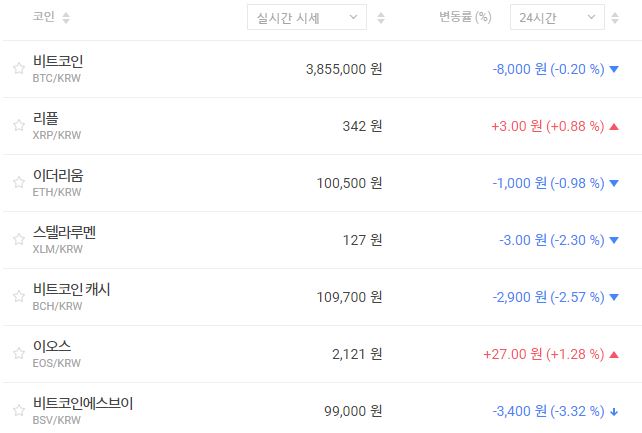Image resolution: width=642 pixels, height=433 pixels.
Task: Favorite the Bitcoin SV BSV/KRW row
Action: [x=18, y=411]
